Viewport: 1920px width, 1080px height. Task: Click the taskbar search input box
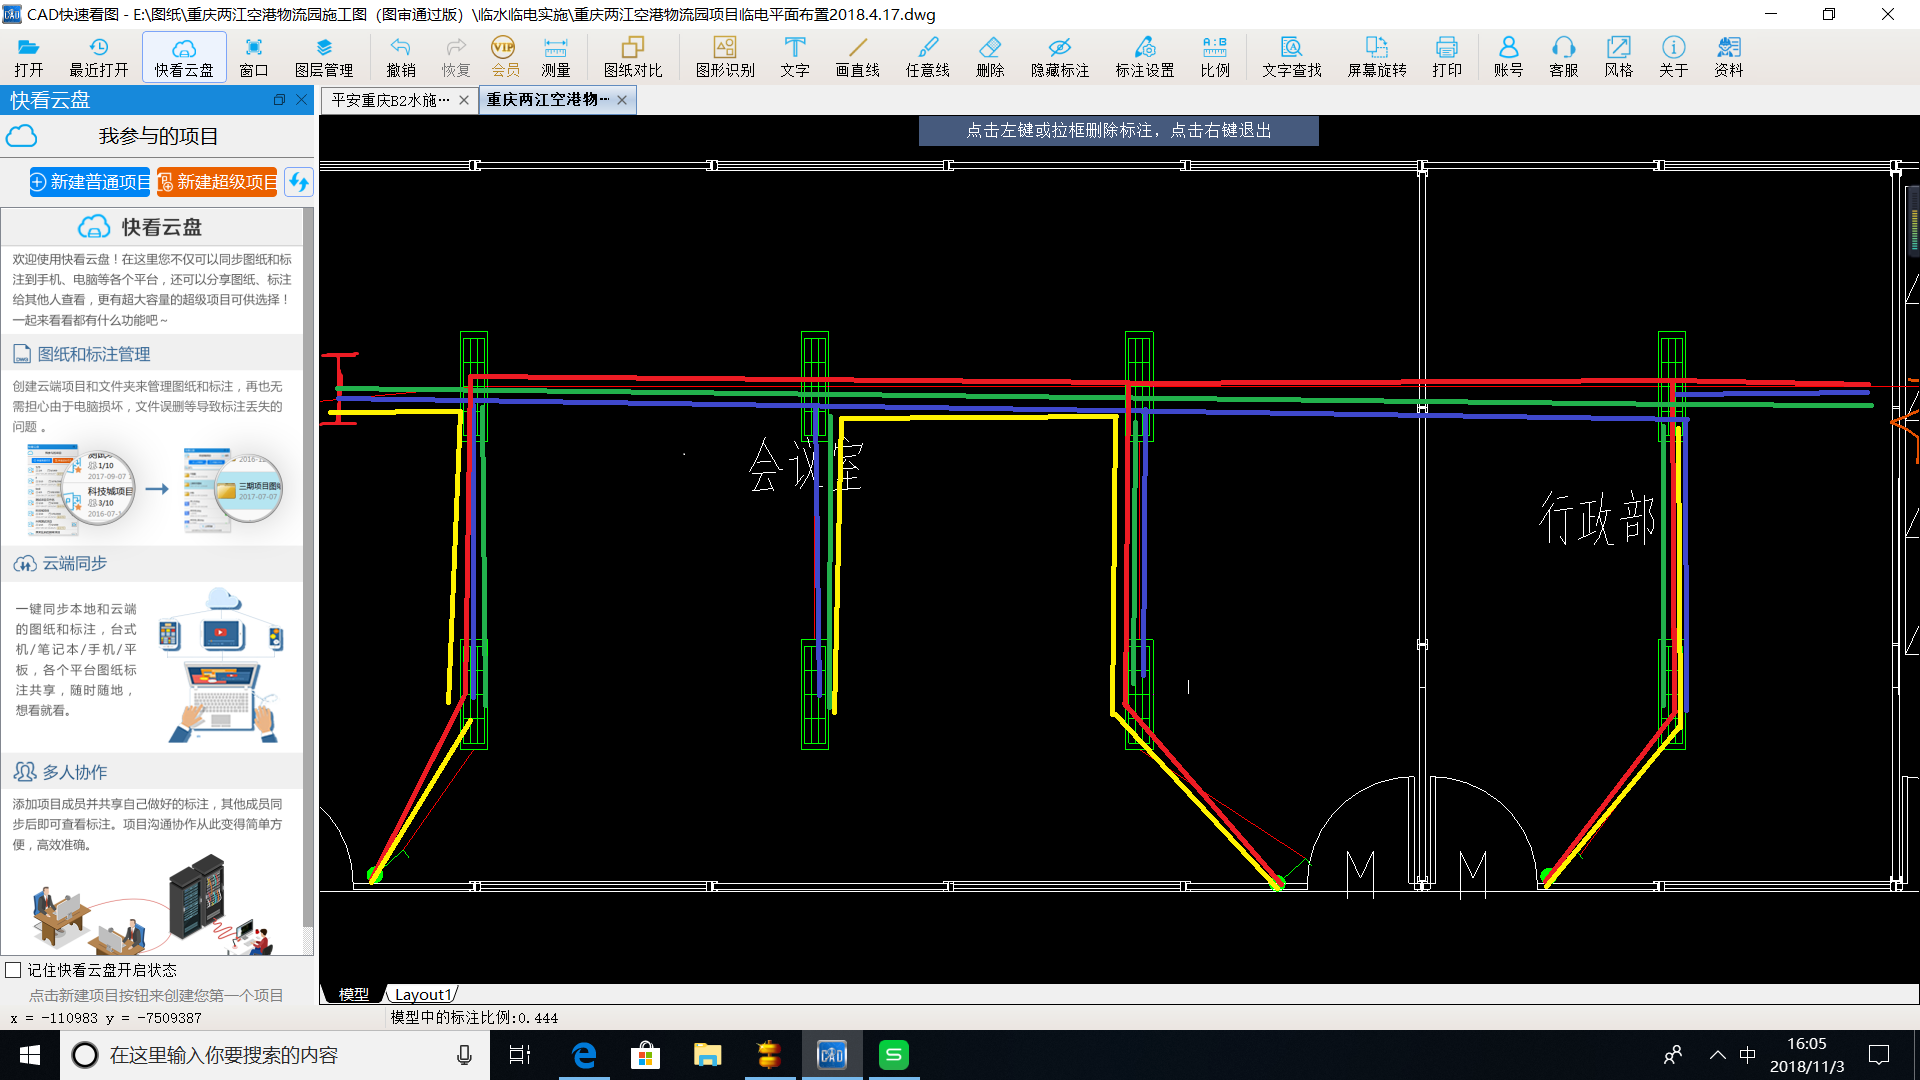[275, 1055]
